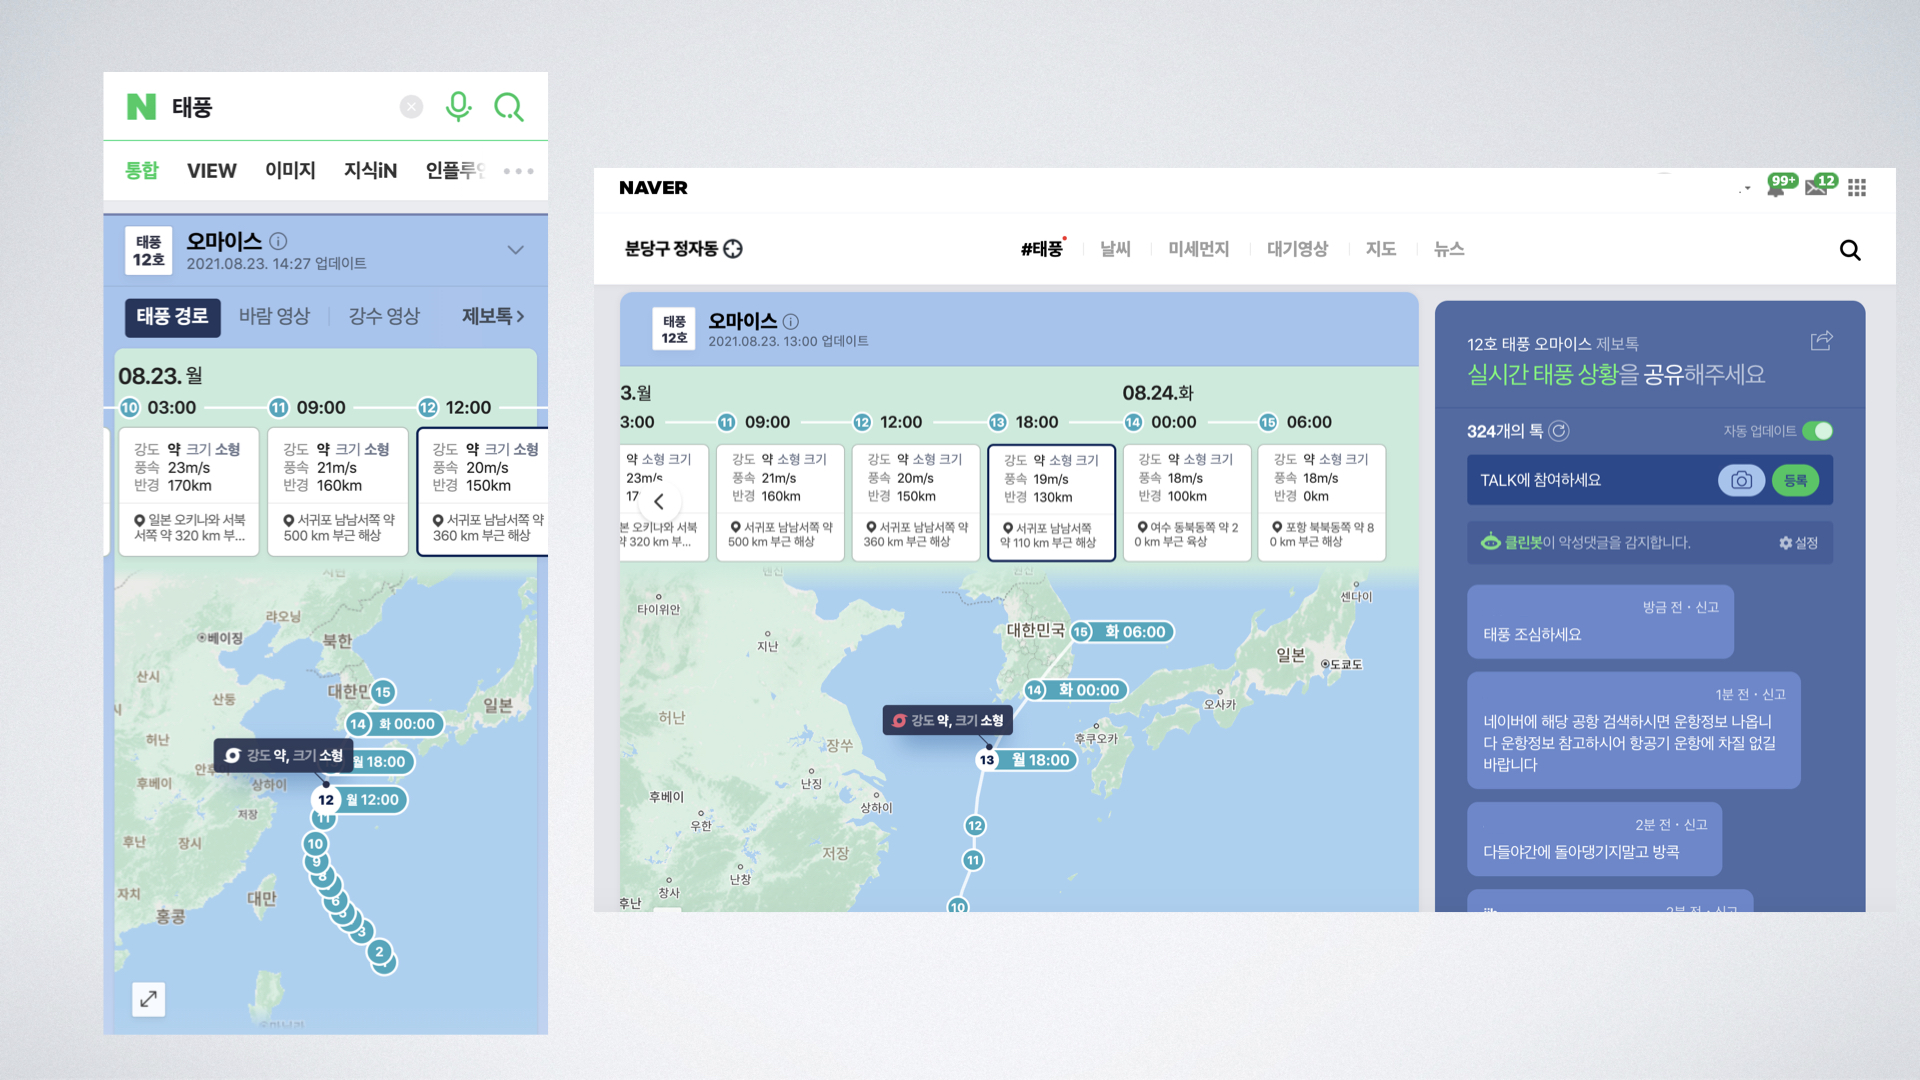
Task: Click the green Naver N logo
Action: pyautogui.click(x=141, y=107)
